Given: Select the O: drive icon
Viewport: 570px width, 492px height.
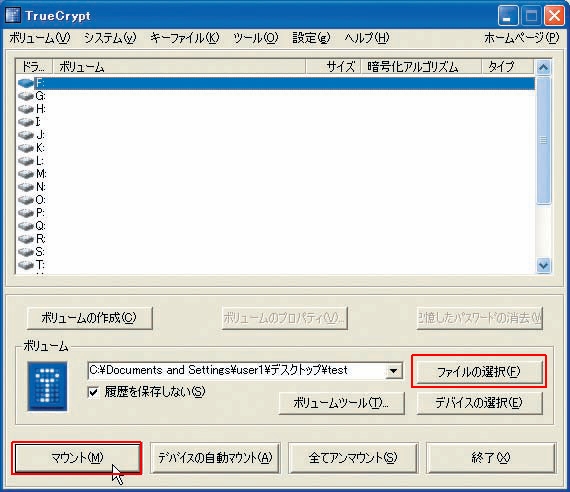Looking at the screenshot, I should tap(25, 200).
